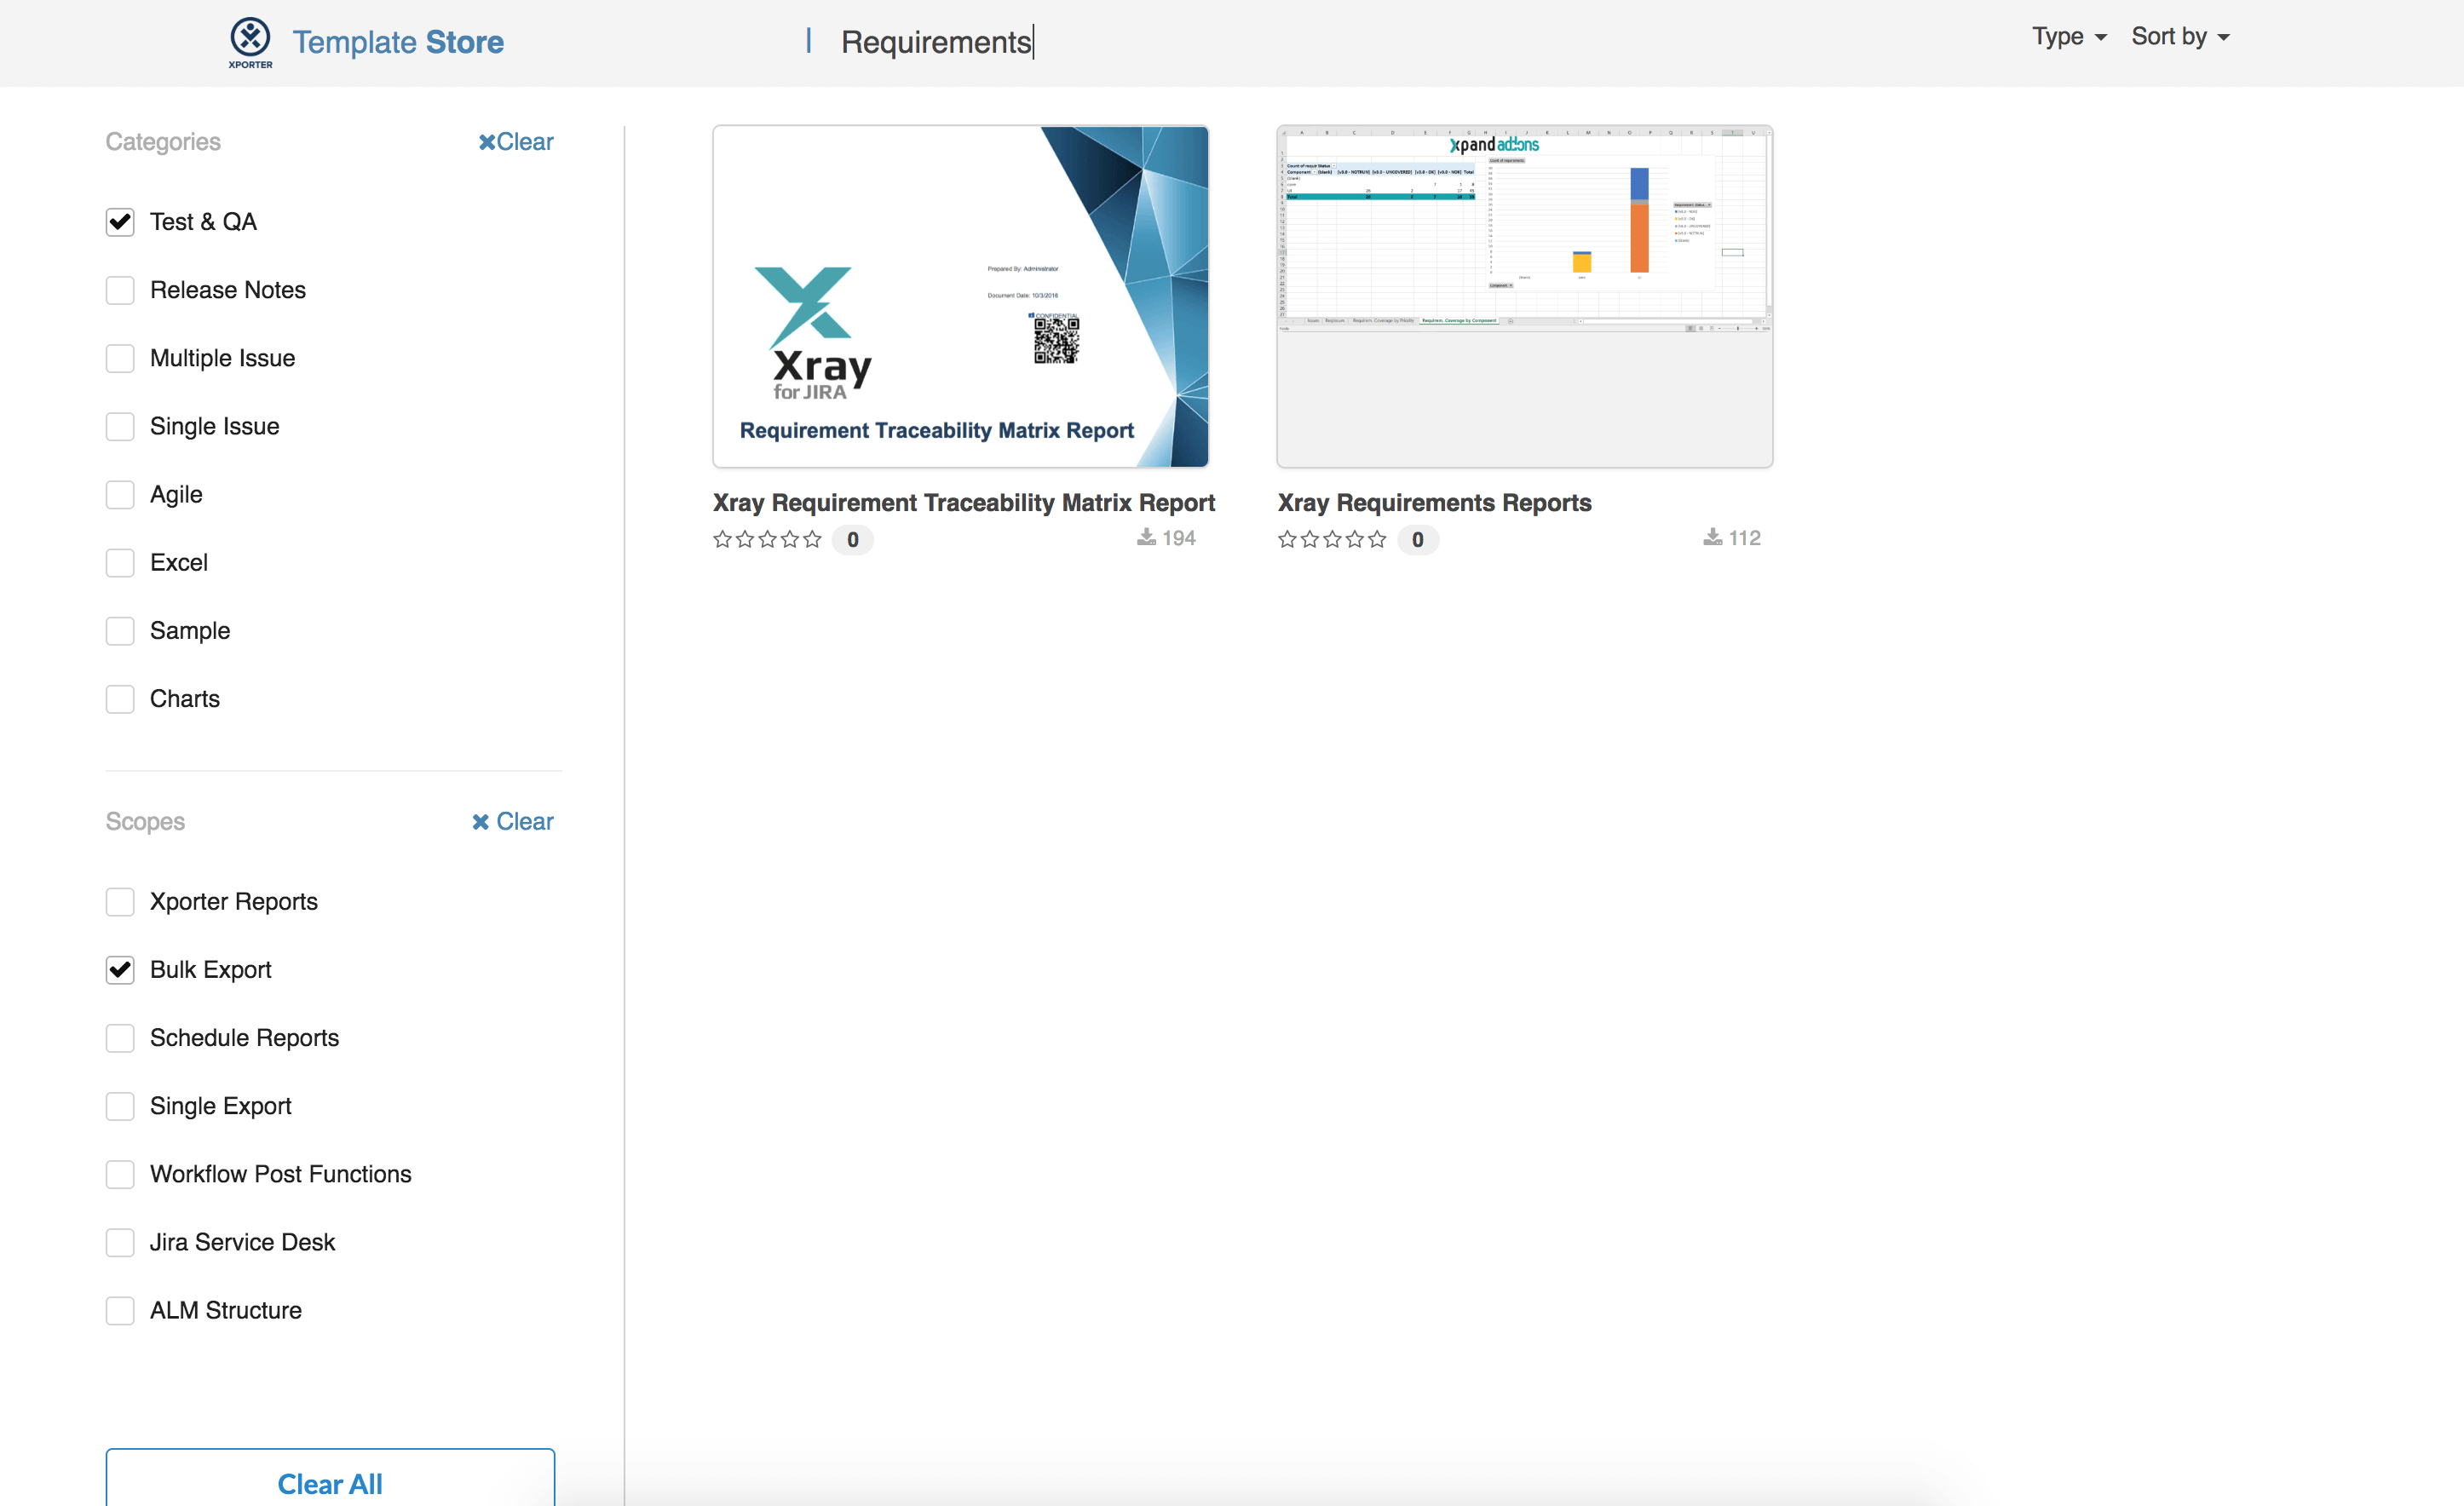The height and width of the screenshot is (1506, 2464).
Task: Click star rating of Xray Requirements Reports
Action: [x=1332, y=540]
